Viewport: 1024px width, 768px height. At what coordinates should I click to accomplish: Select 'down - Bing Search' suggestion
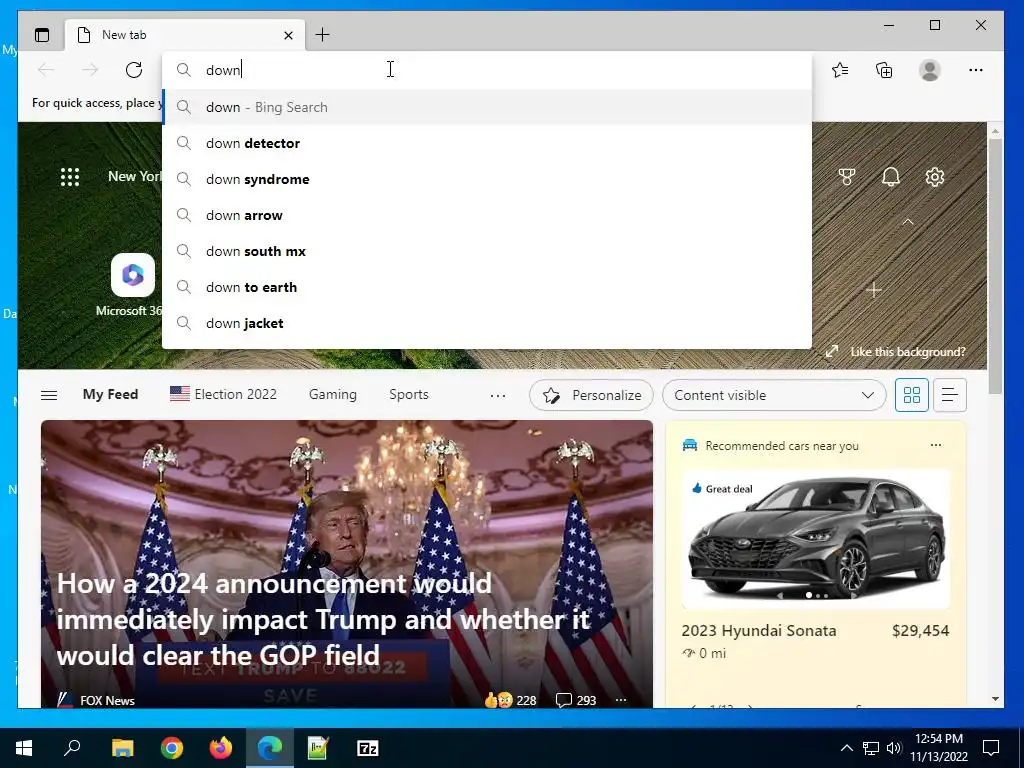487,107
